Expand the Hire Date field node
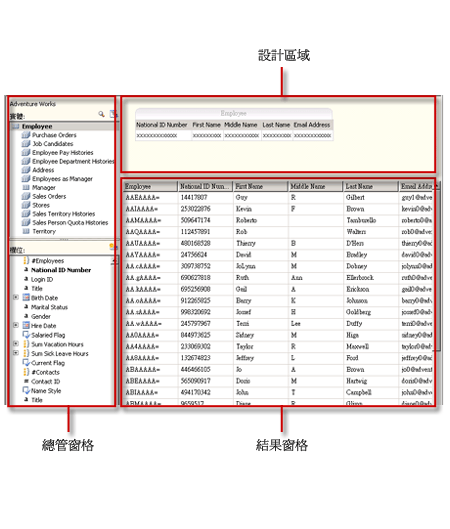Screen dimensions: 450x529 click(x=16, y=325)
